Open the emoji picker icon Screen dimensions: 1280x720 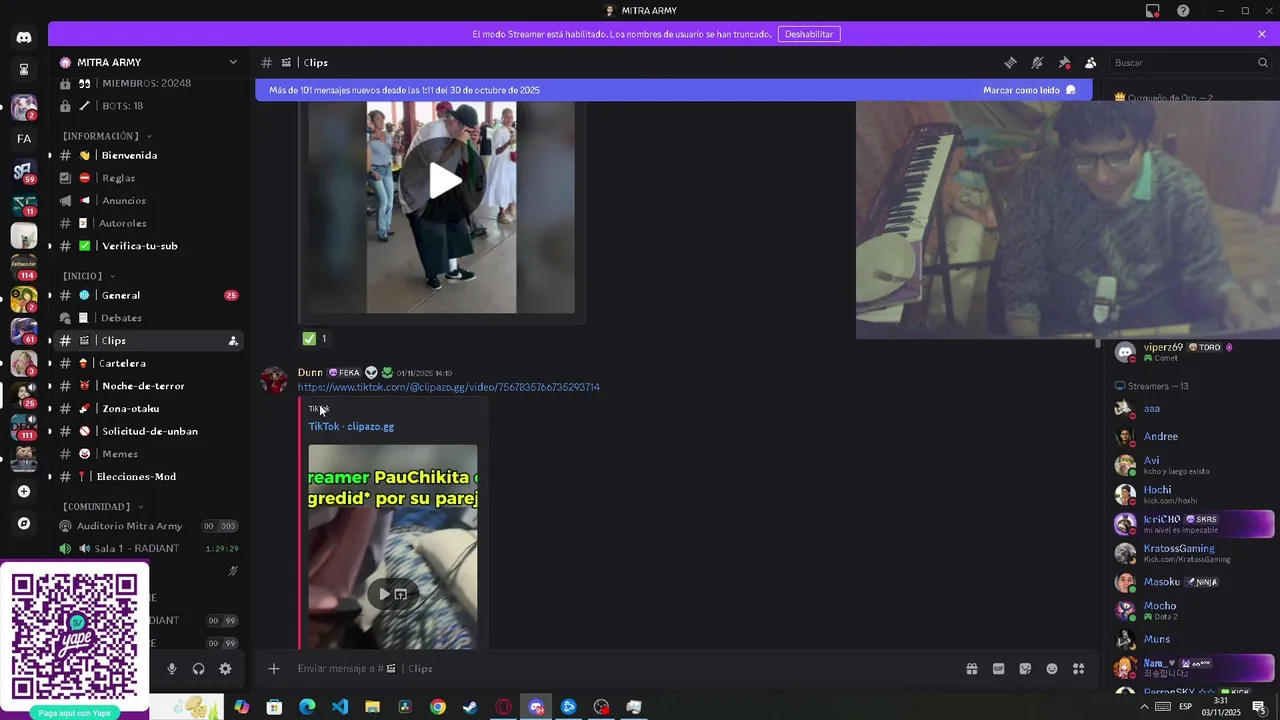[1052, 668]
